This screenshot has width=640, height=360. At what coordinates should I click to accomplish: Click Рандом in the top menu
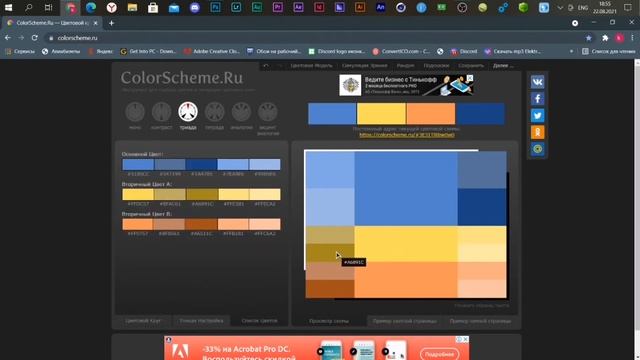405,66
